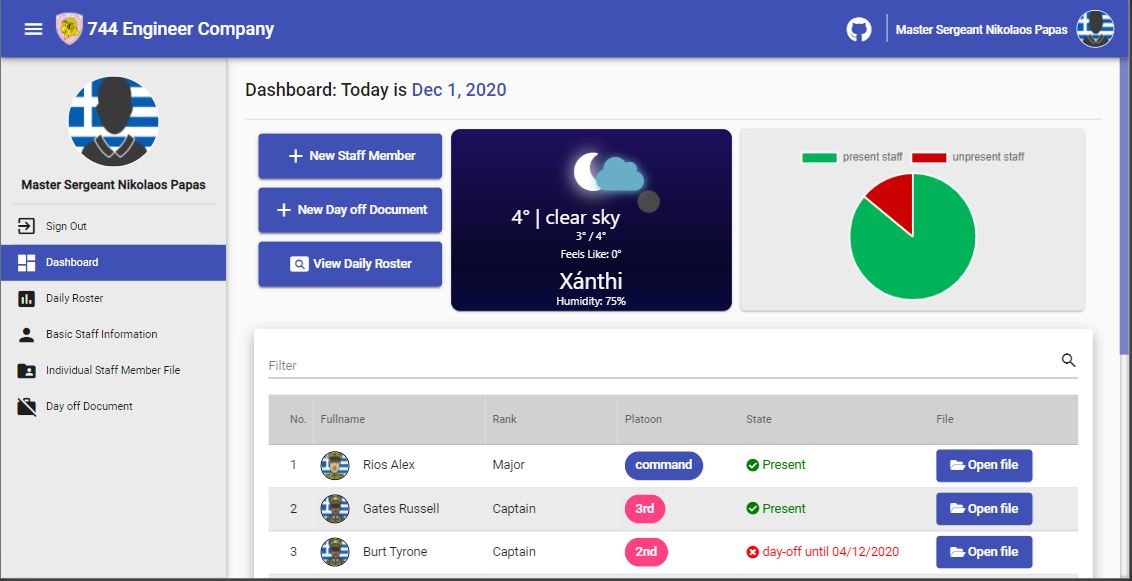Click the large sidebar profile picture
This screenshot has width=1132, height=581.
click(113, 121)
